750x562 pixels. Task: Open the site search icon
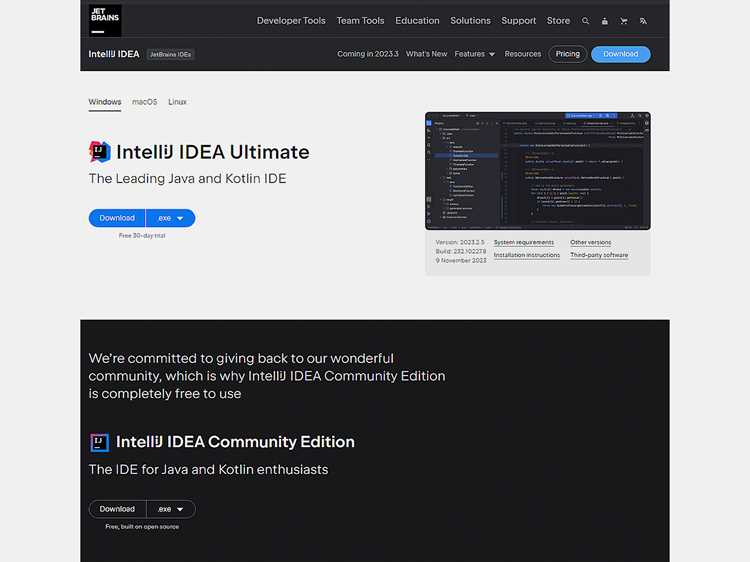point(585,21)
